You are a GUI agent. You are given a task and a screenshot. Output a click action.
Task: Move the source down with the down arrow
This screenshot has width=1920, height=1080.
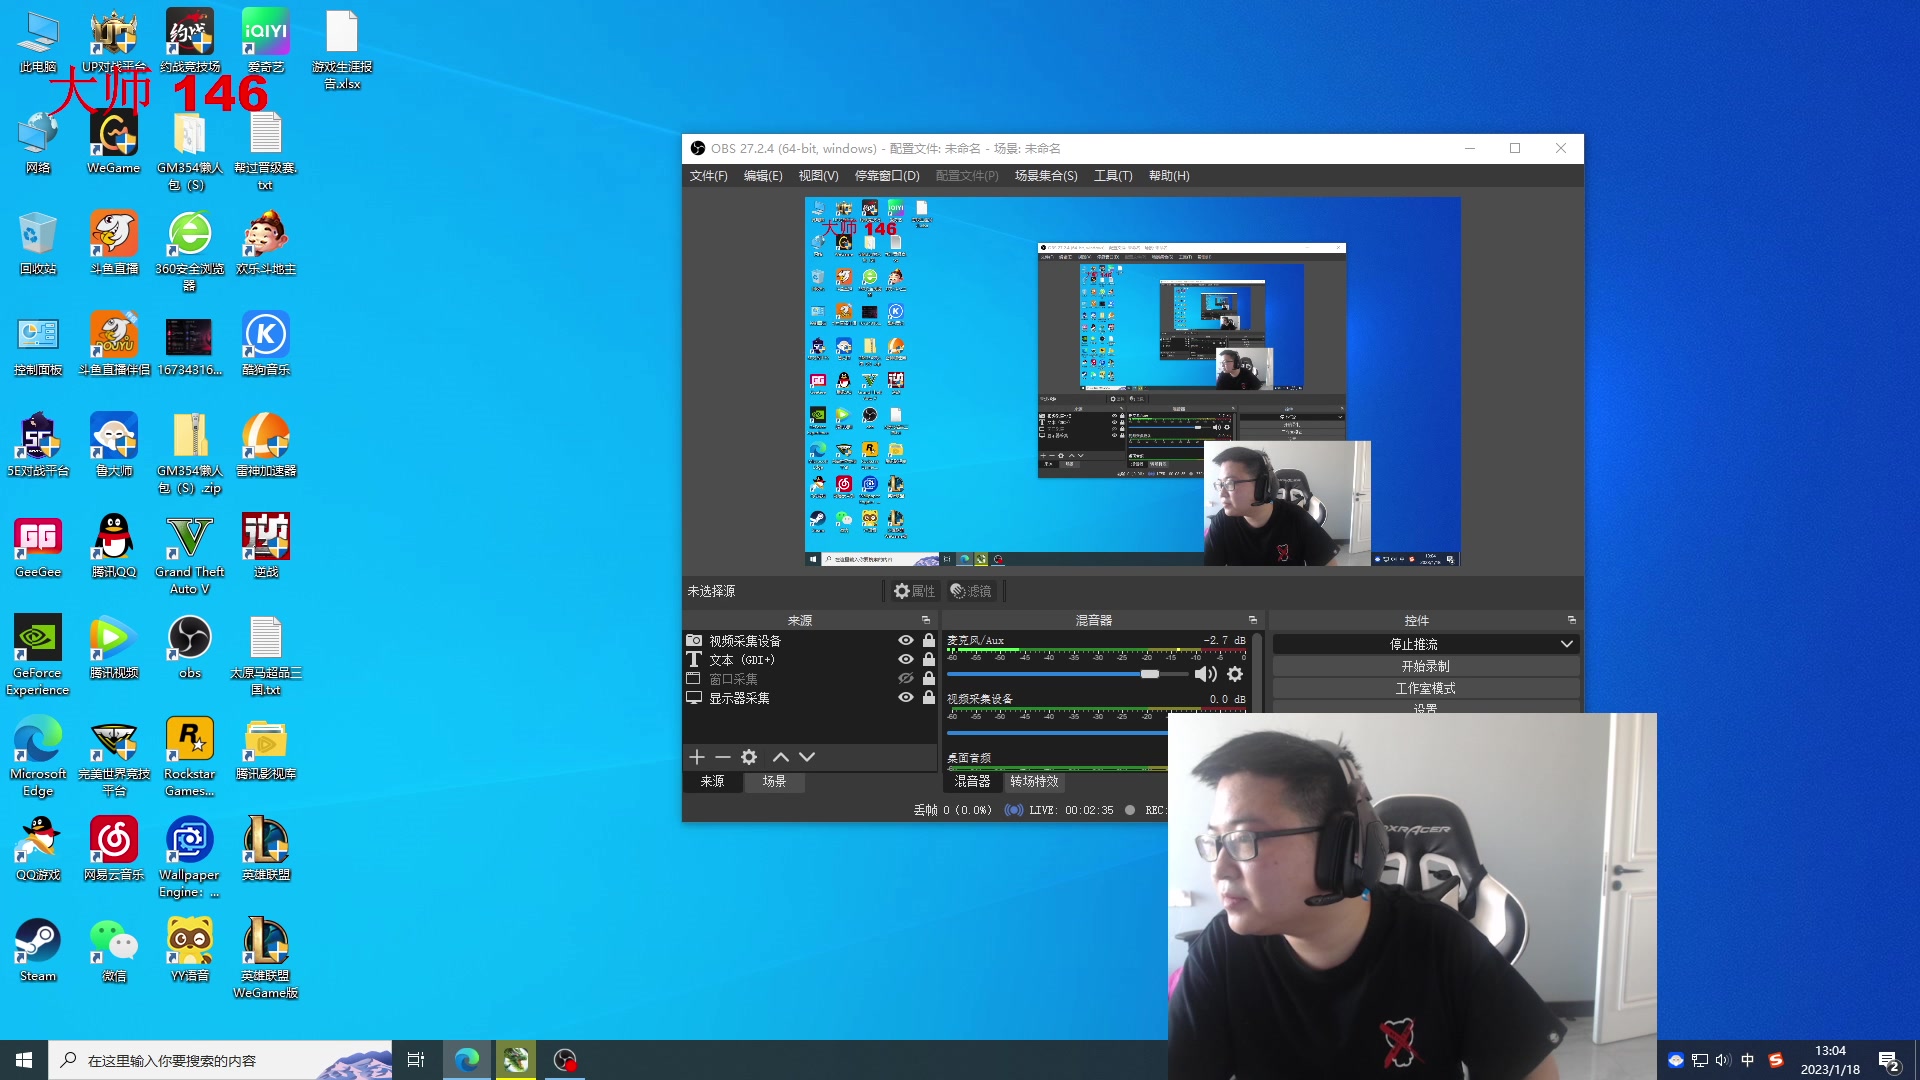807,757
